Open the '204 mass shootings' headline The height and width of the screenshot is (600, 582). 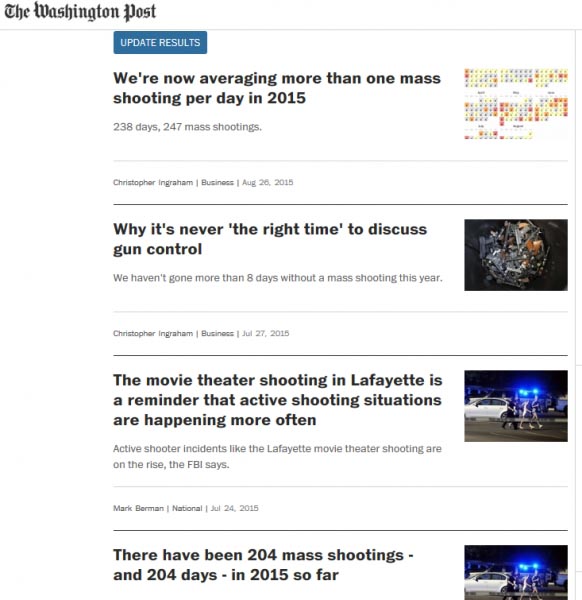point(263,565)
